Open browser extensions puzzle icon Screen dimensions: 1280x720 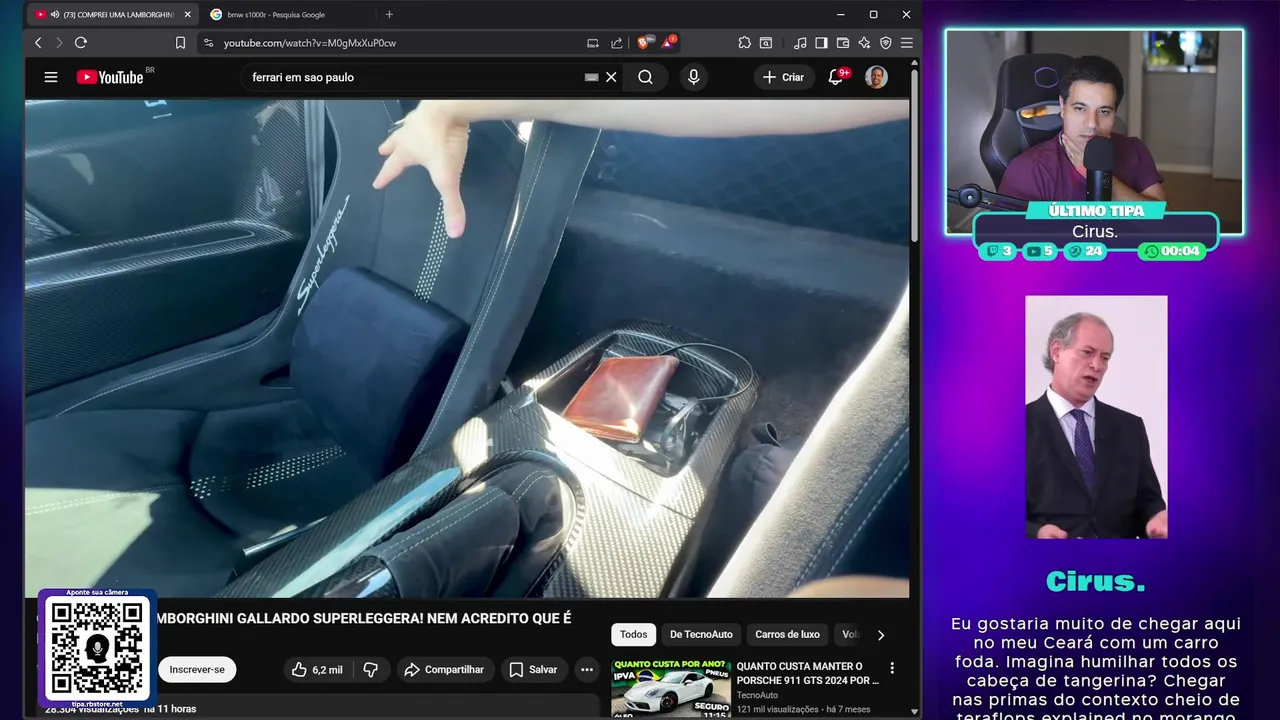click(x=744, y=43)
